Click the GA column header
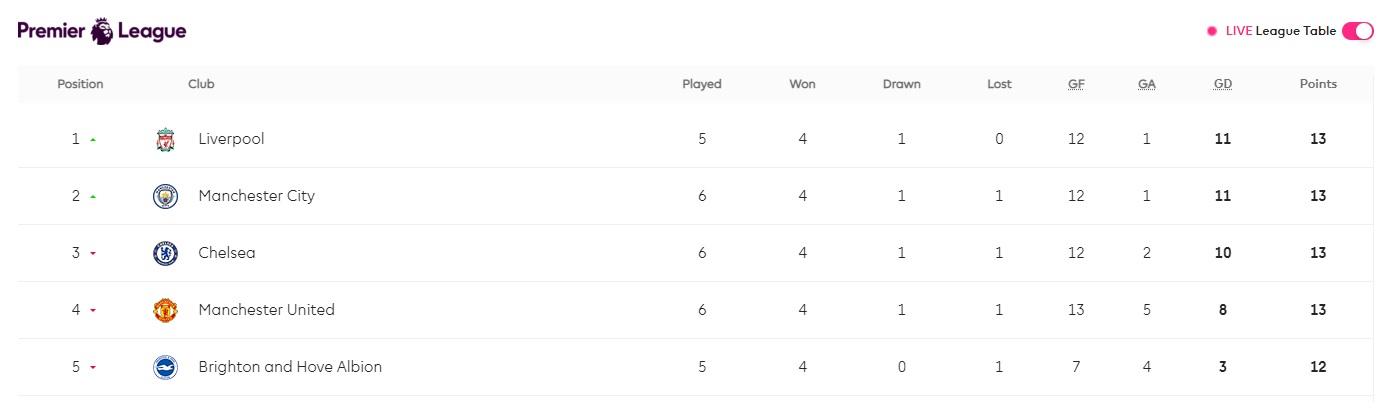 tap(1146, 84)
